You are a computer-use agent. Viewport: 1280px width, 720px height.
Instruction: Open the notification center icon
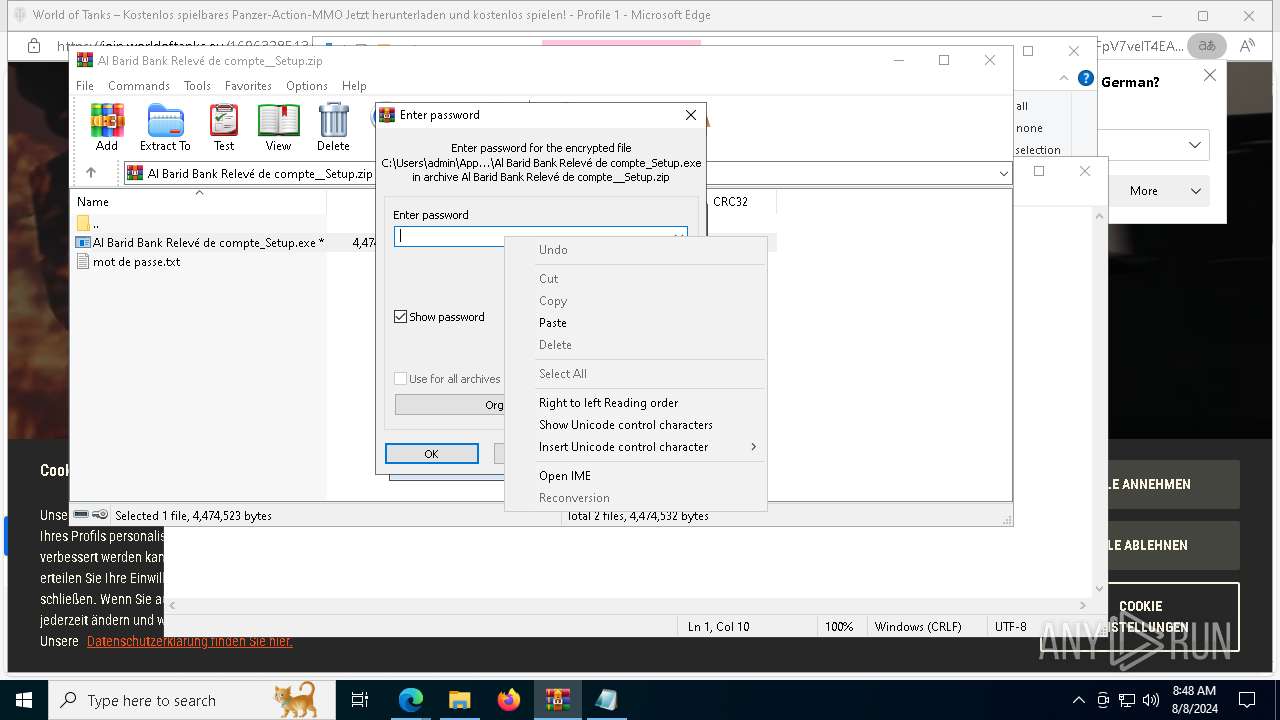point(1247,700)
